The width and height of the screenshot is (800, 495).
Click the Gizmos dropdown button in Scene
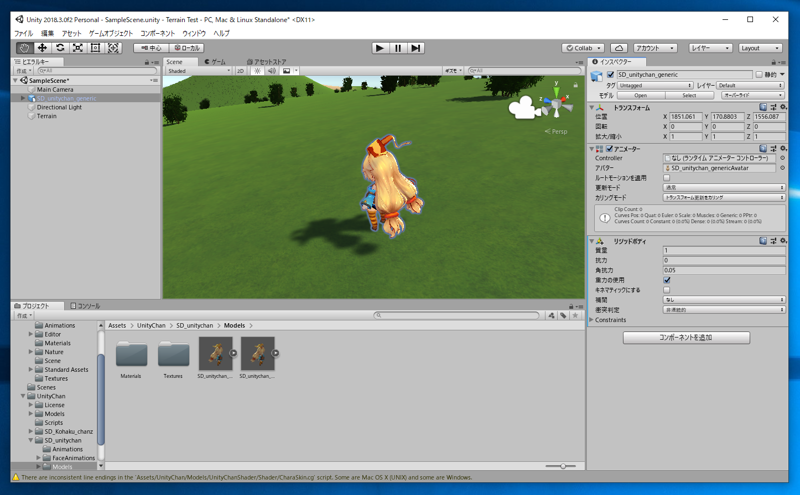coord(453,71)
